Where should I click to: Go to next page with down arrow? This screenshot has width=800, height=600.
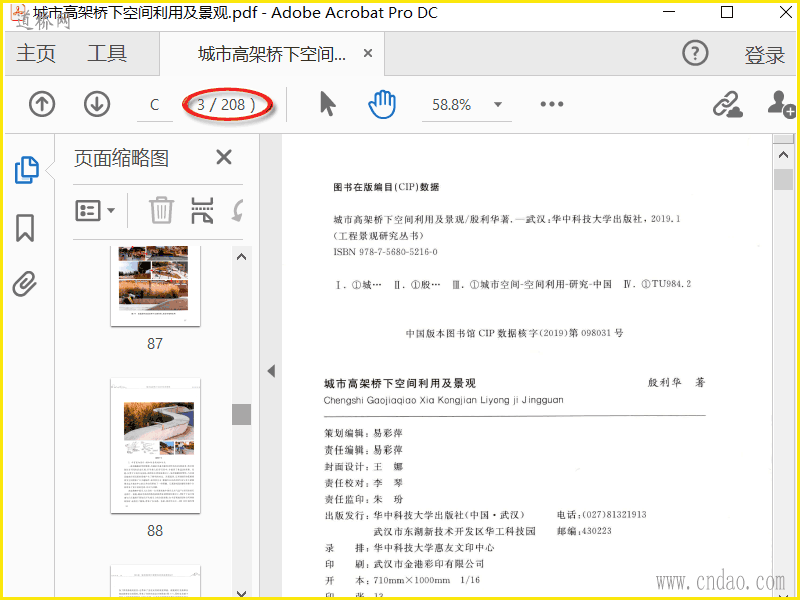point(97,104)
